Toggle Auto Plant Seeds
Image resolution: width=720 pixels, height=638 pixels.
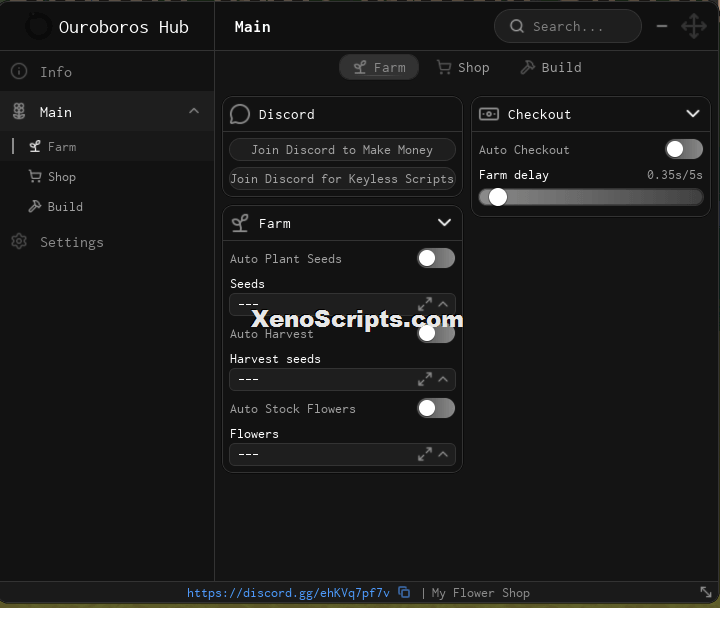436,258
